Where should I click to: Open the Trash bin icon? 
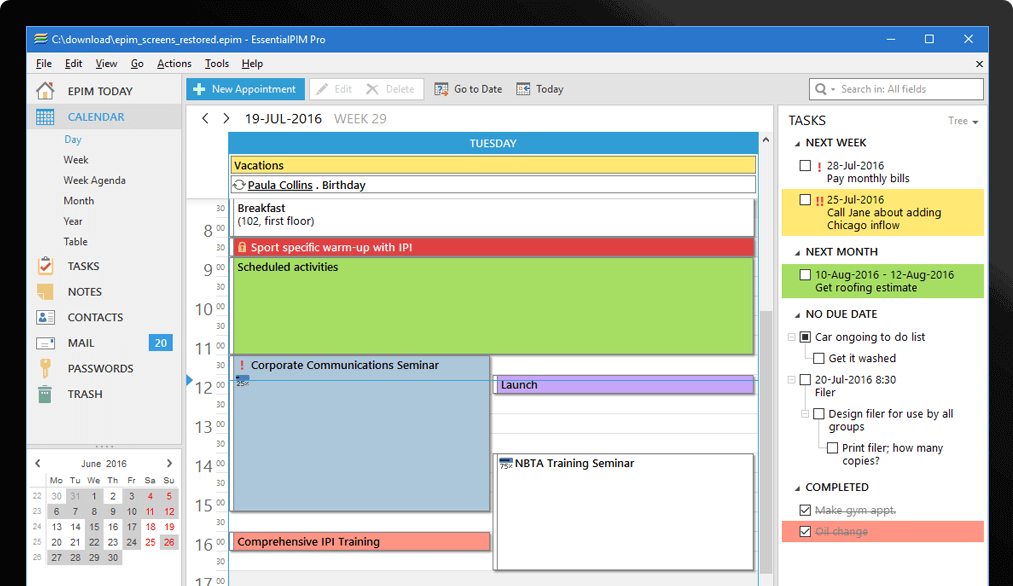coord(45,394)
